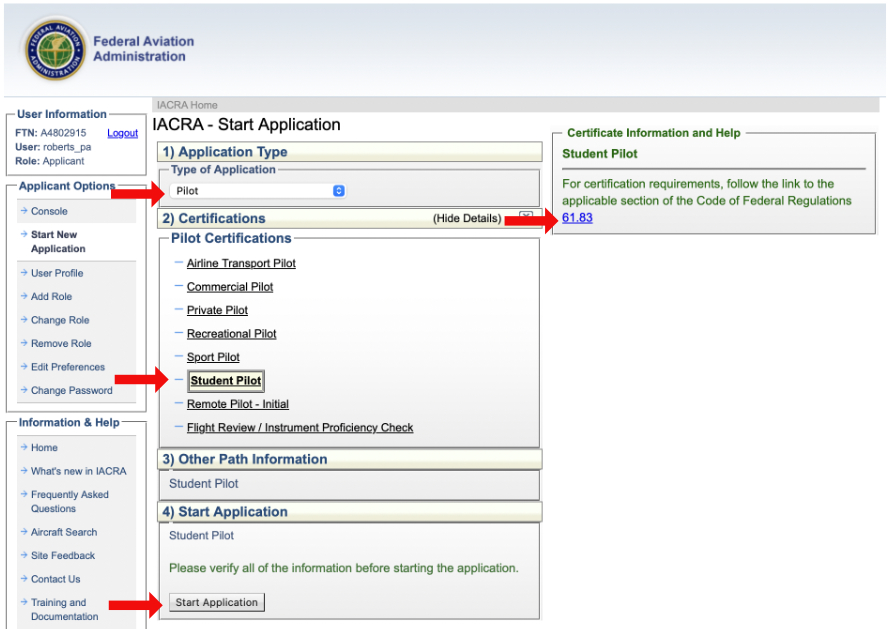The width and height of the screenshot is (893, 629).
Task: Click the Logout link
Action: (122, 133)
